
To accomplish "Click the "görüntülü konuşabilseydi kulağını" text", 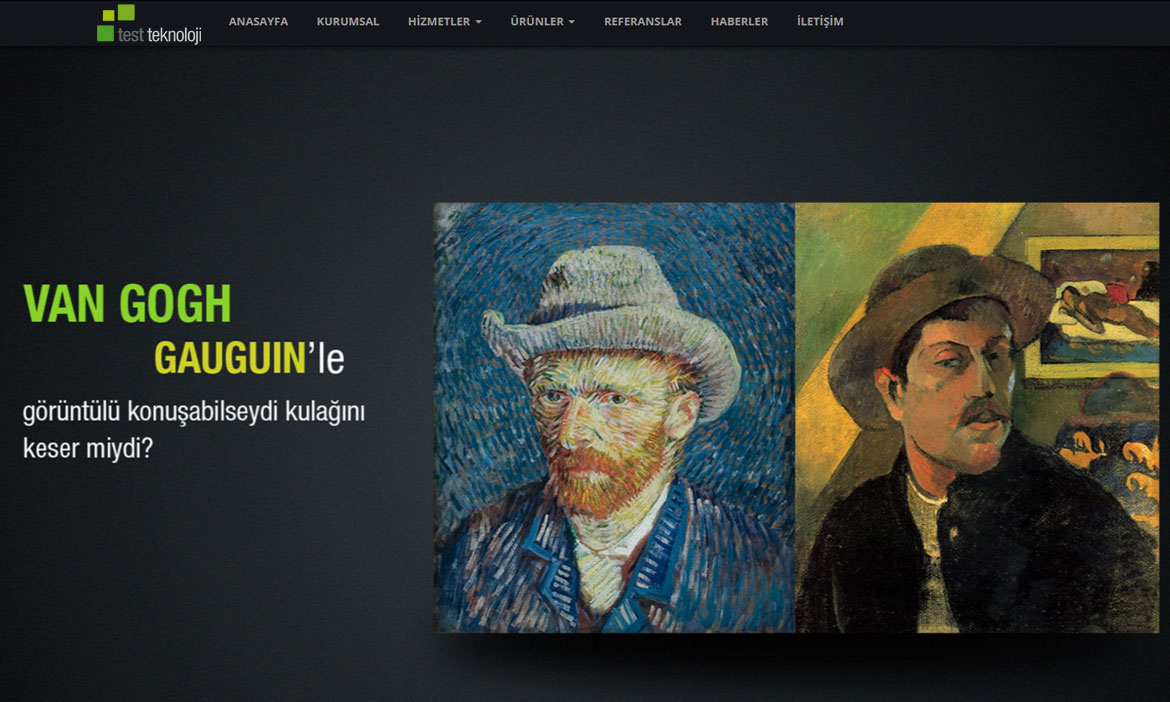I will click(x=194, y=412).
